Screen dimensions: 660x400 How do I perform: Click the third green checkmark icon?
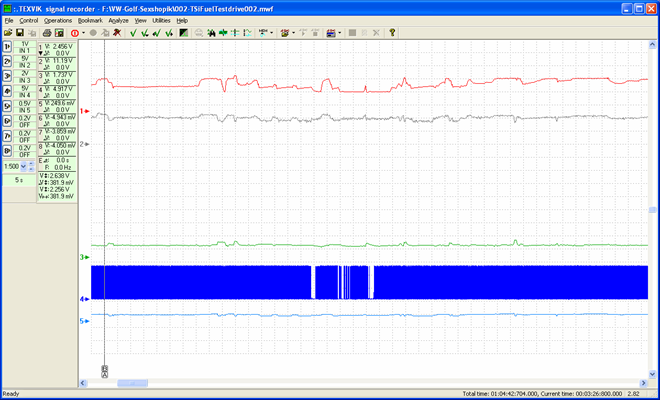pyautogui.click(x=157, y=33)
